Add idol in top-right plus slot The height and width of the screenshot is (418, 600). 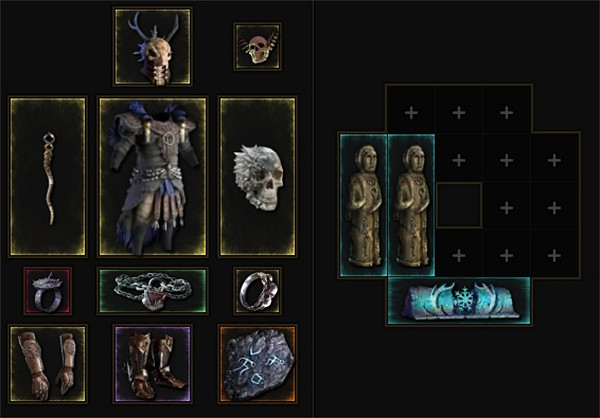(x=507, y=113)
